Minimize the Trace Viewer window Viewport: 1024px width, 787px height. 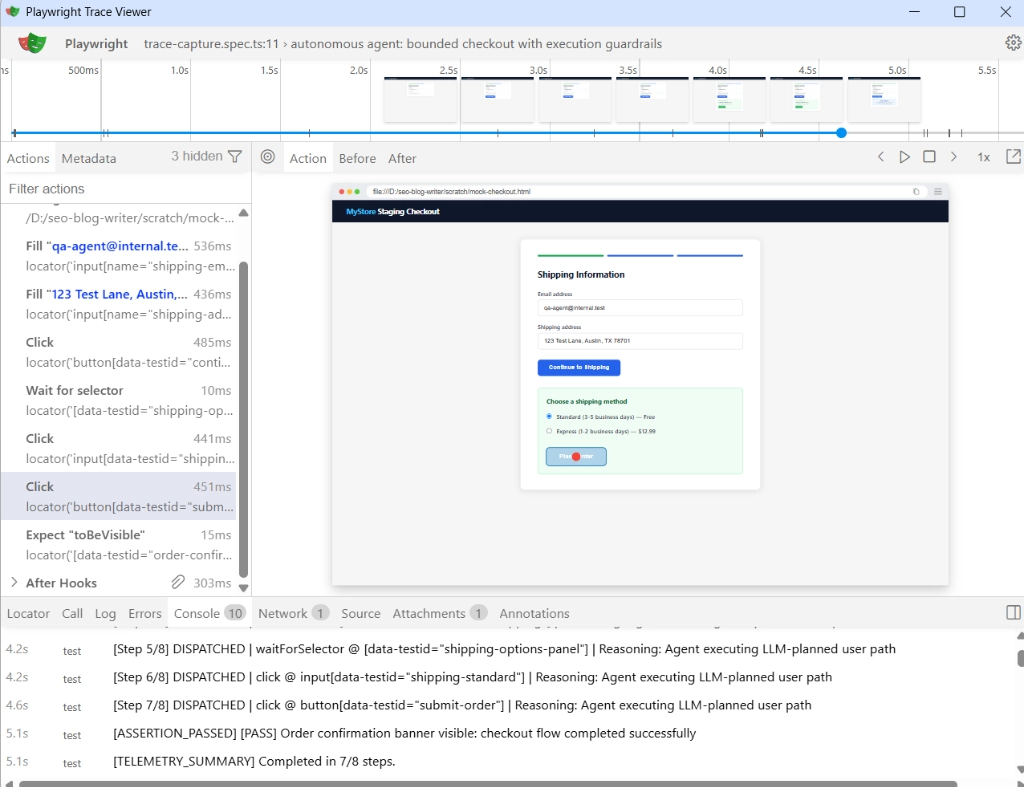[914, 12]
